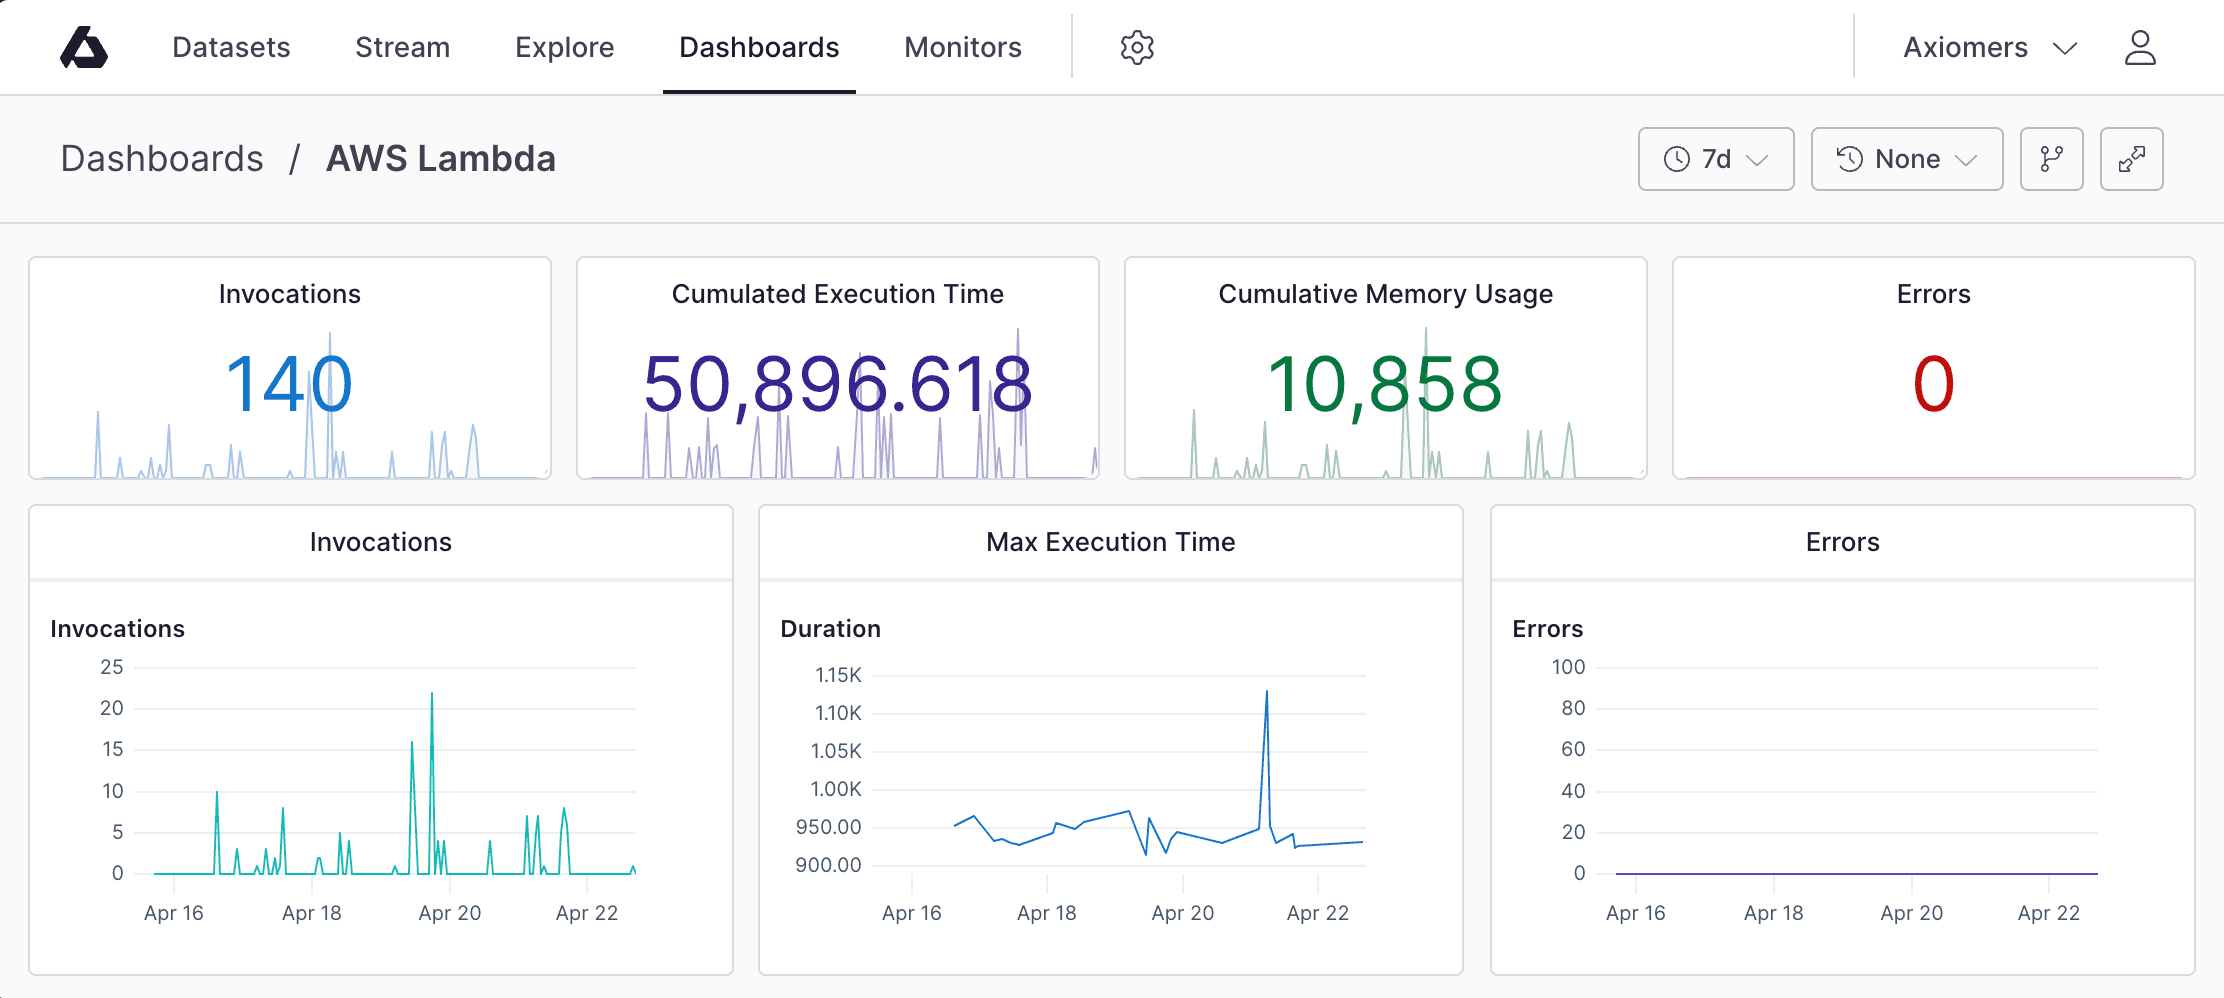Screen dimensions: 2224x998
Task: Click the user profile icon
Action: click(x=2140, y=46)
